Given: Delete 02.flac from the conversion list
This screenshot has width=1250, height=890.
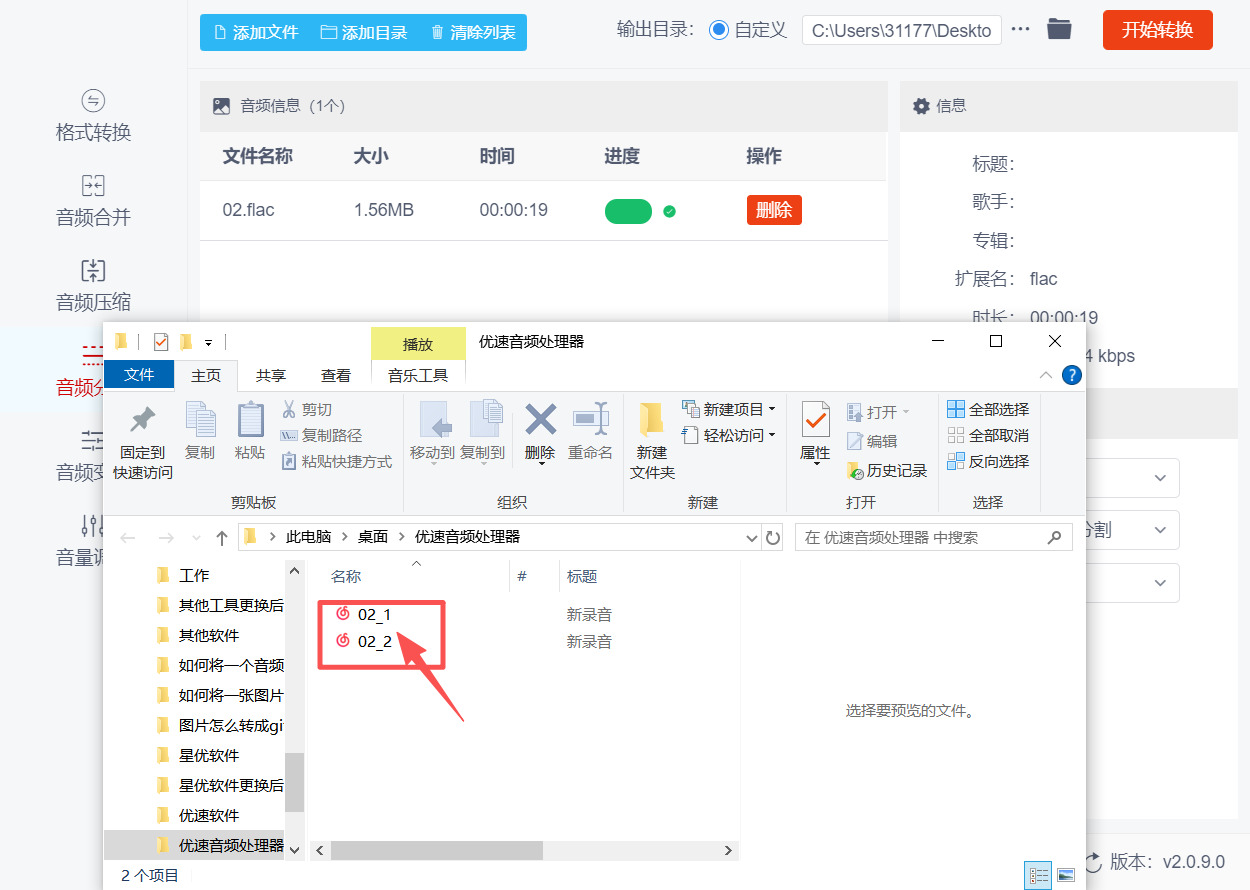Looking at the screenshot, I should click(773, 210).
